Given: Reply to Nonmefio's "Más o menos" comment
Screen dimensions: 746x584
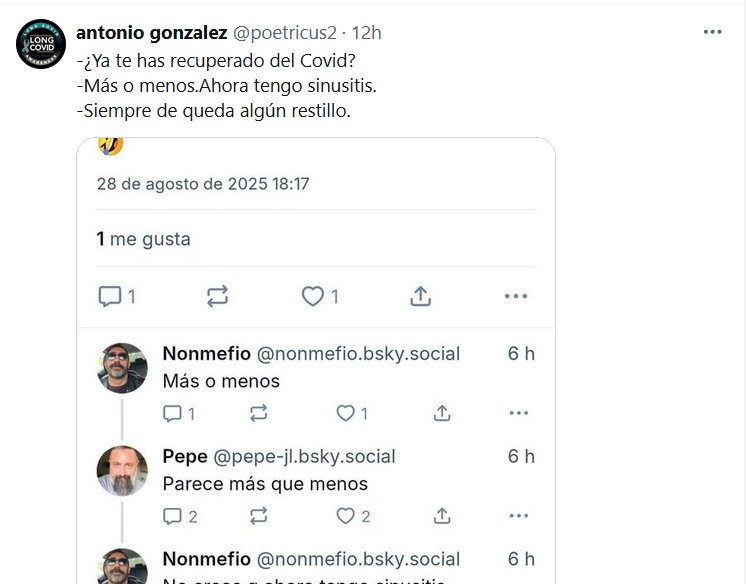Looking at the screenshot, I should [x=173, y=413].
